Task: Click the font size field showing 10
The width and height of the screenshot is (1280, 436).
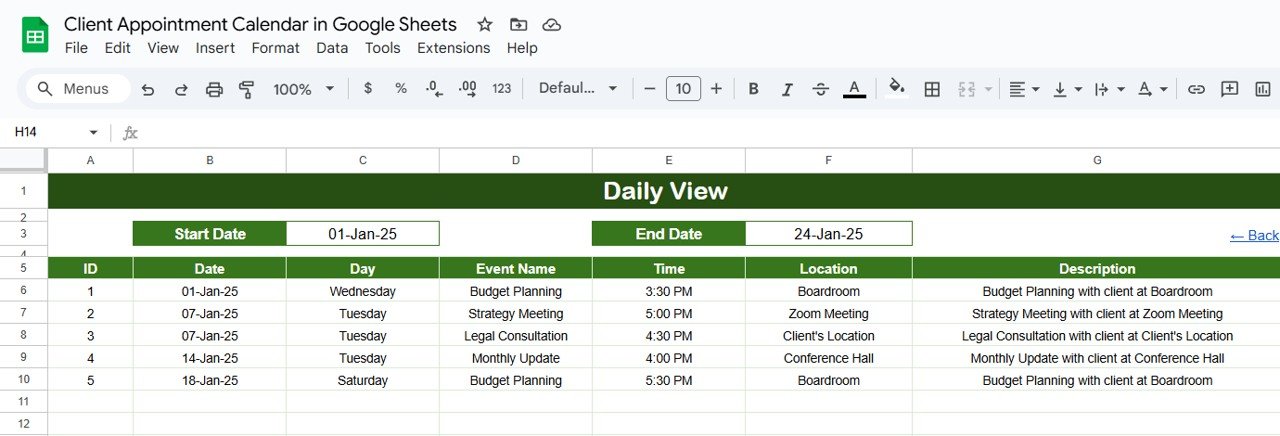Action: click(683, 89)
